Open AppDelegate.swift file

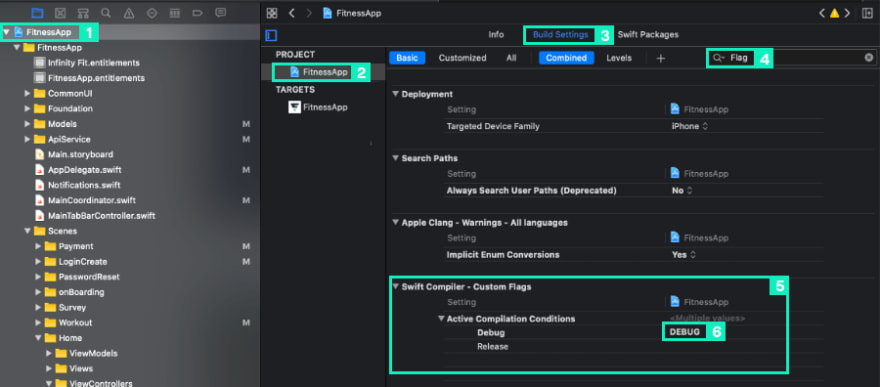[85, 169]
